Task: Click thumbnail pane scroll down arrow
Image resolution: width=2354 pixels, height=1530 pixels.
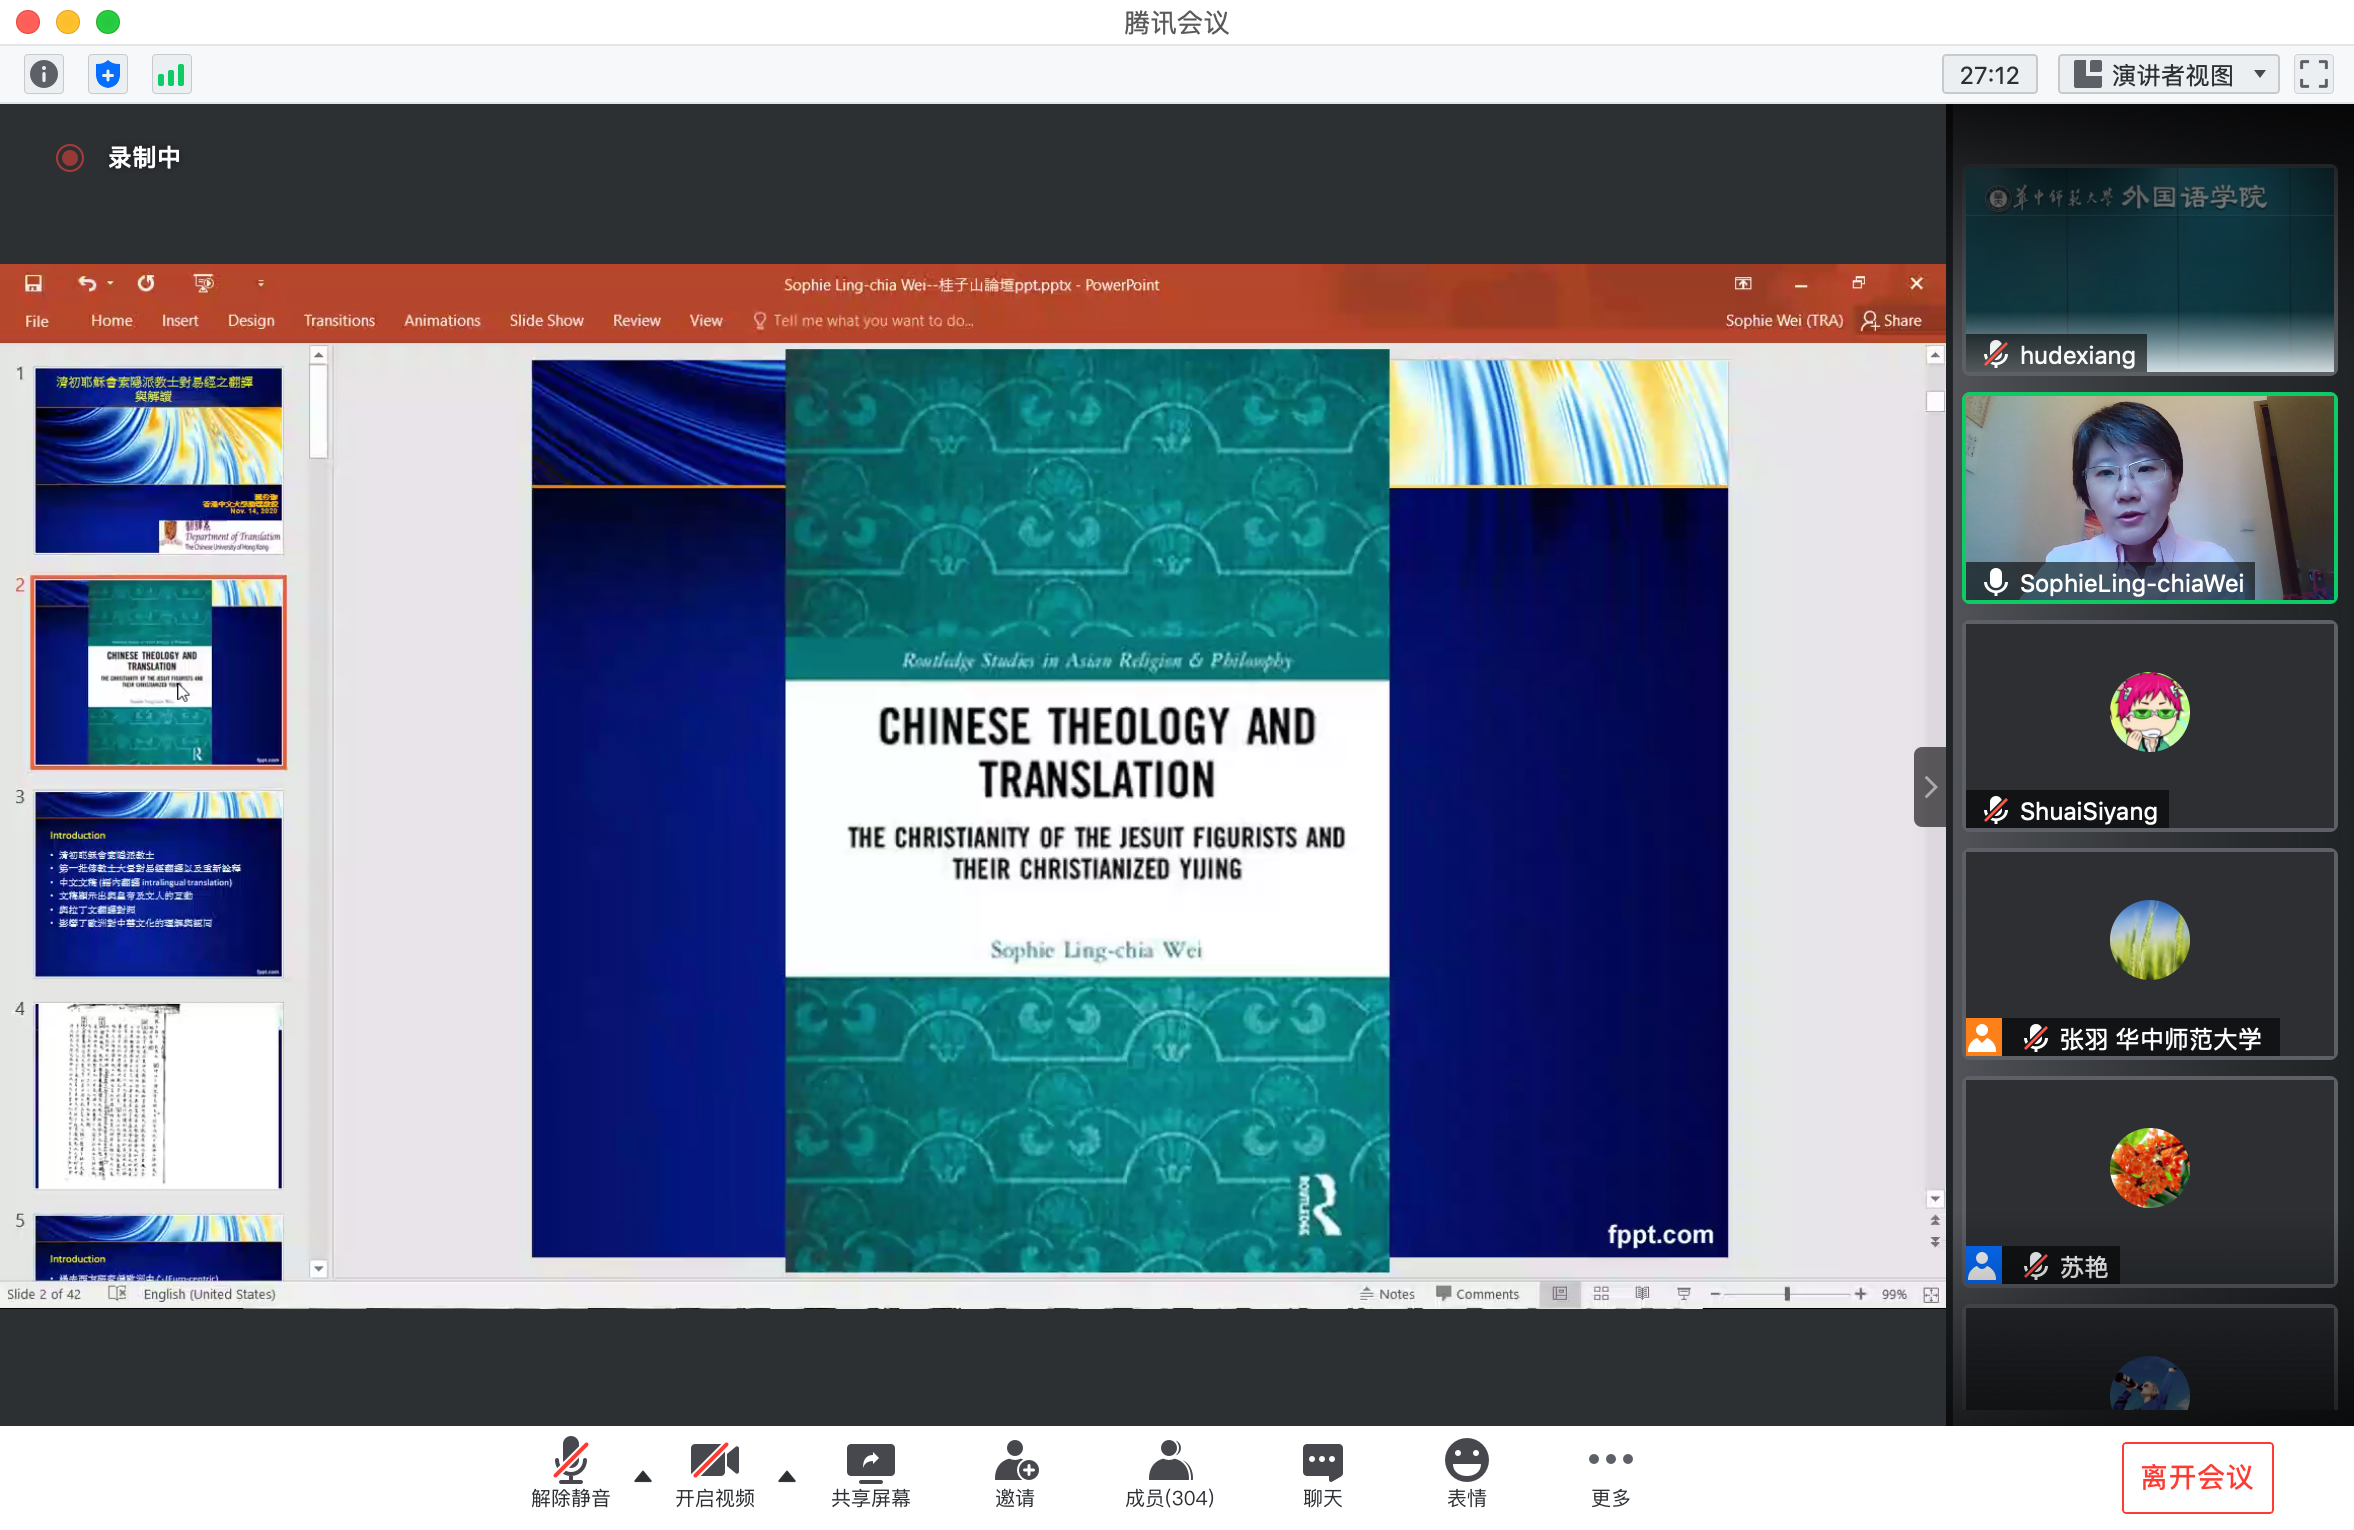Action: point(319,1269)
